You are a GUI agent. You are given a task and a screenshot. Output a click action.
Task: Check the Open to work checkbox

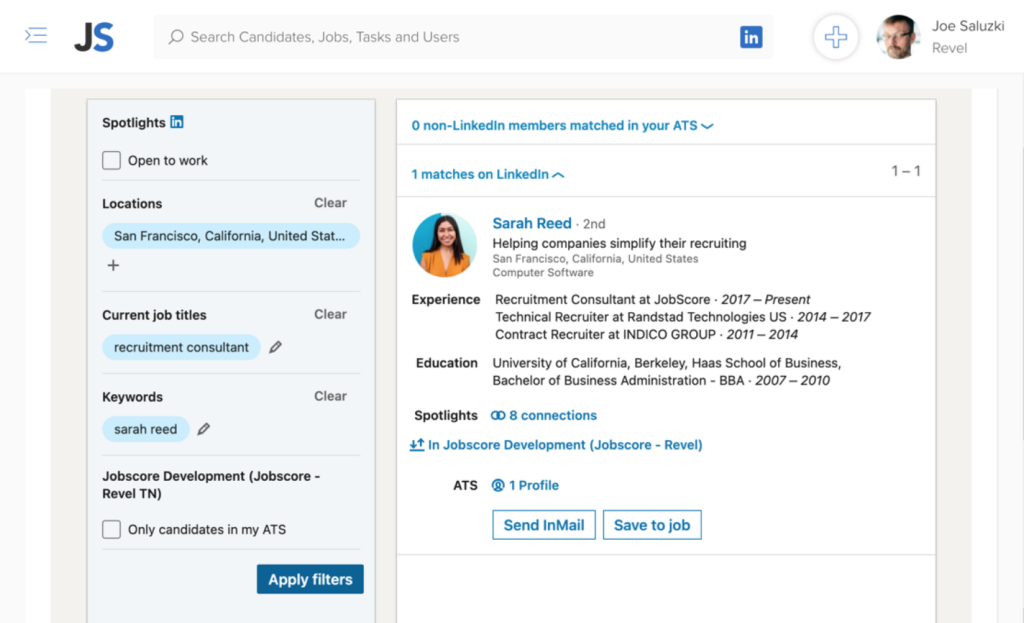(x=112, y=160)
